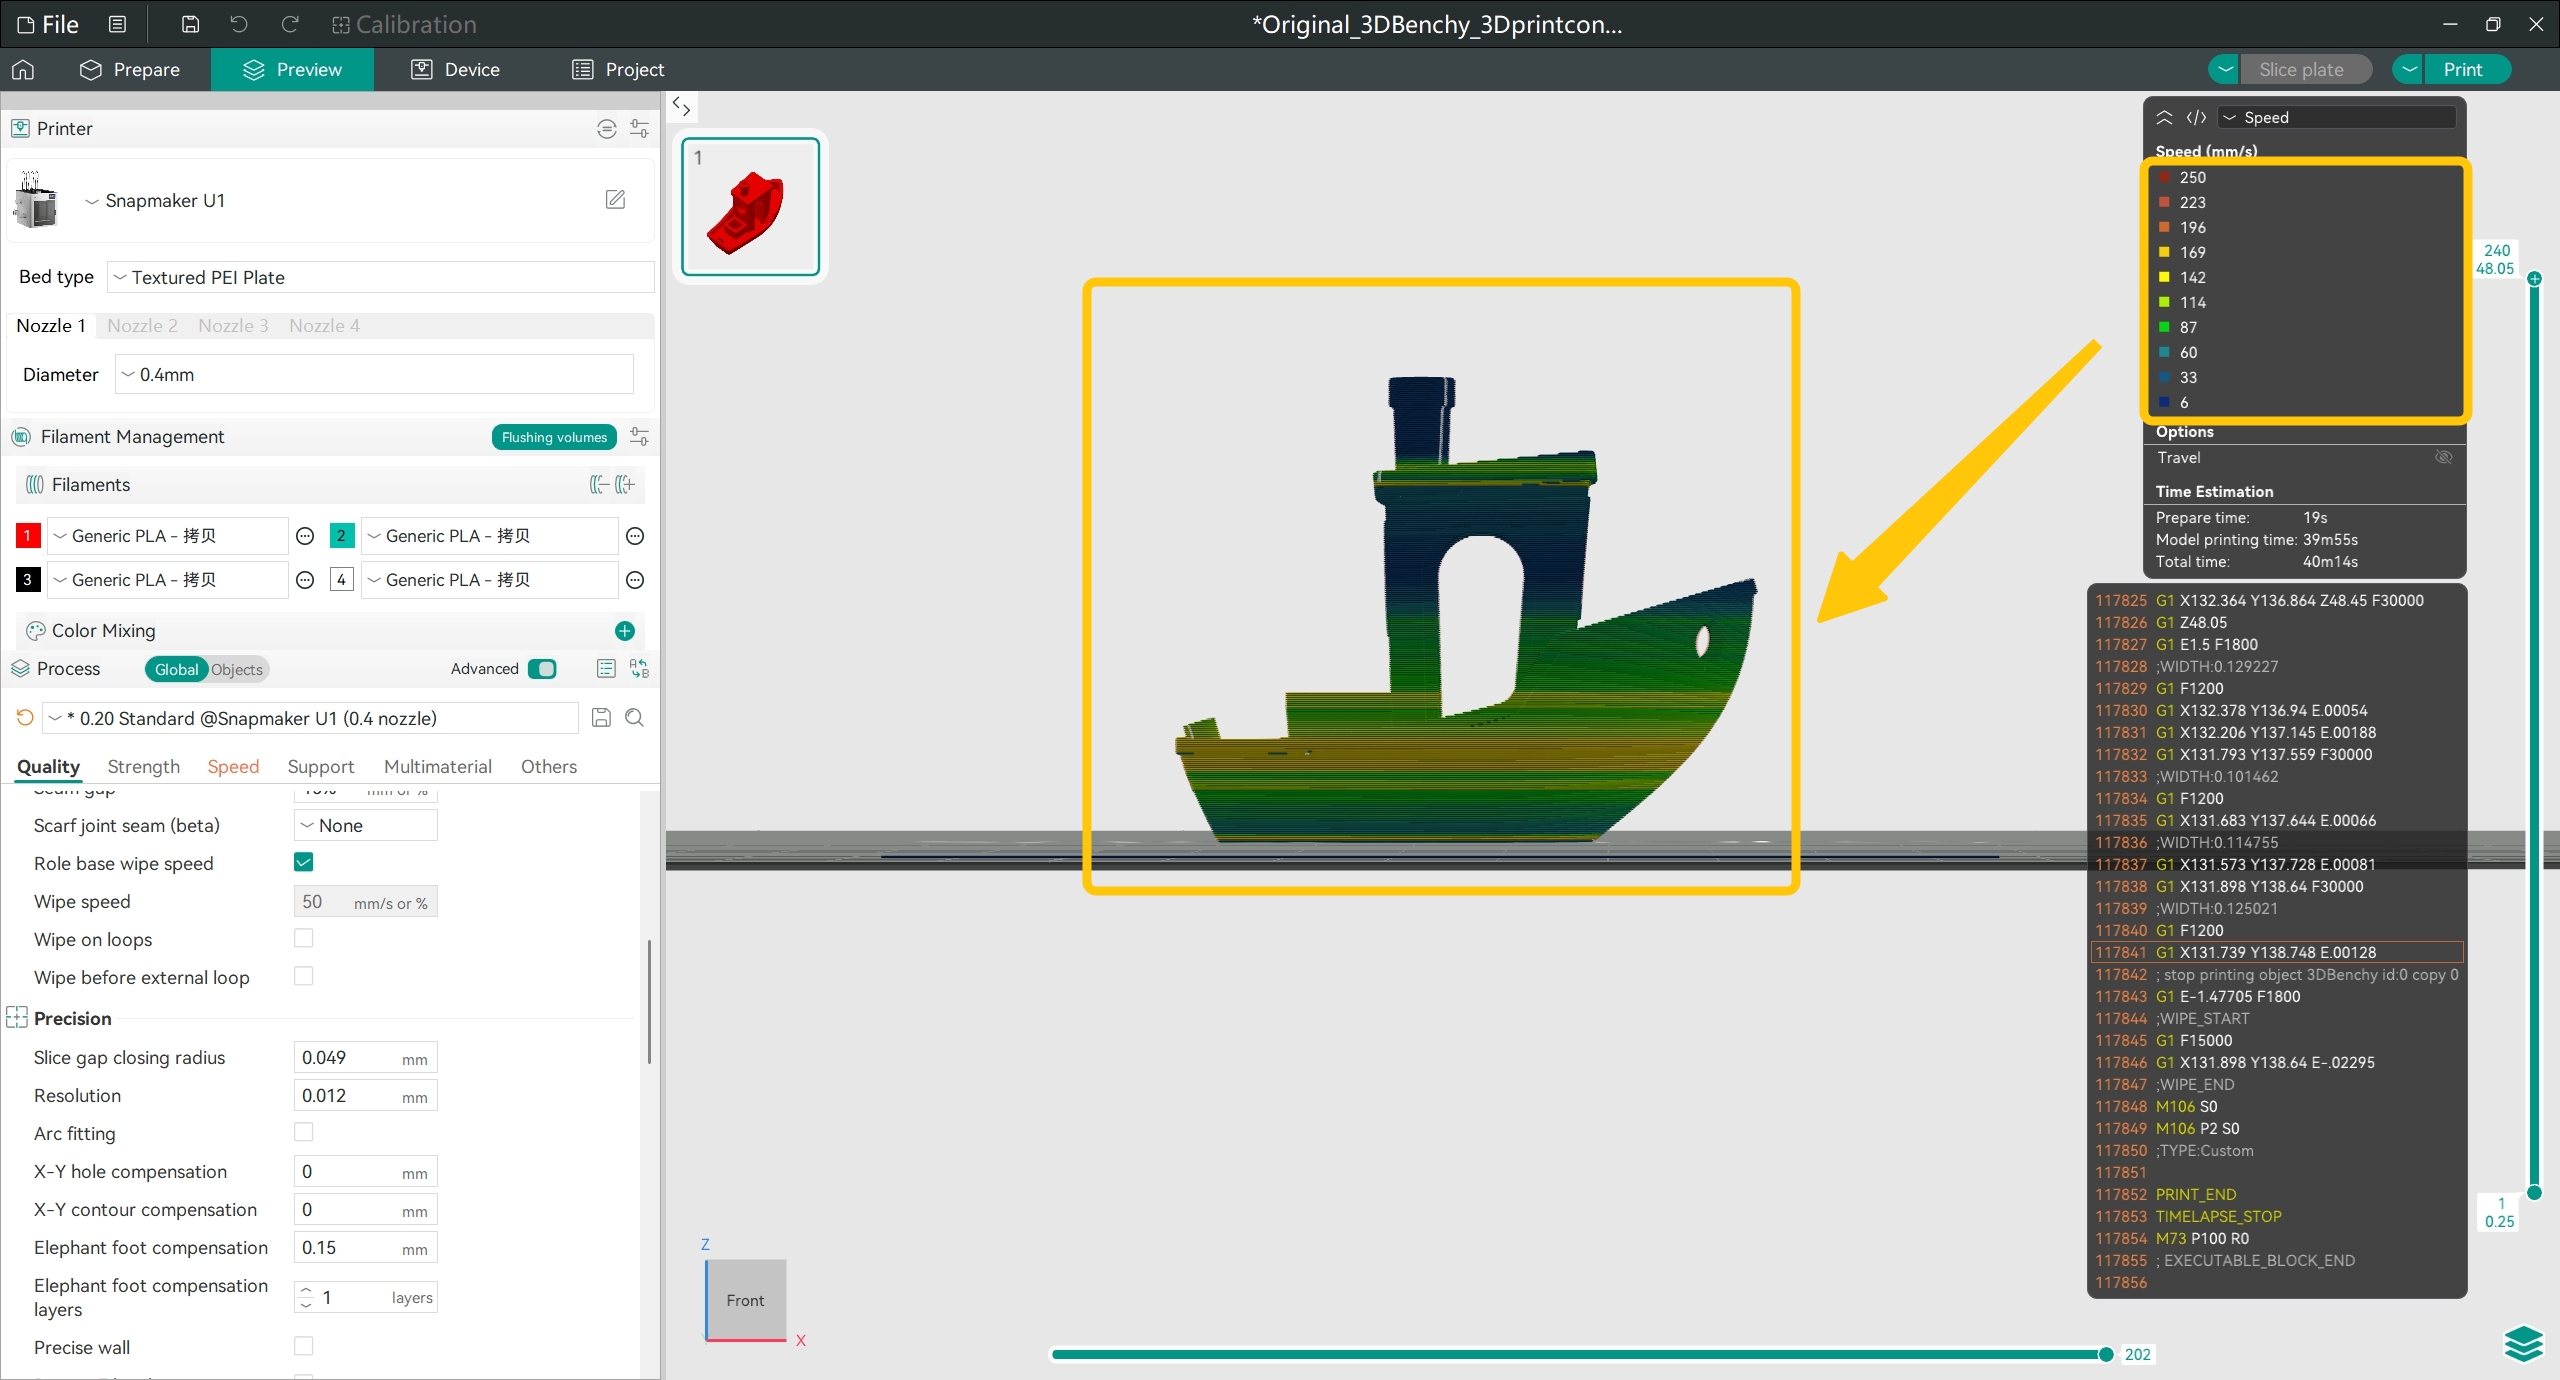Open the process preset dropdown

[x=312, y=718]
